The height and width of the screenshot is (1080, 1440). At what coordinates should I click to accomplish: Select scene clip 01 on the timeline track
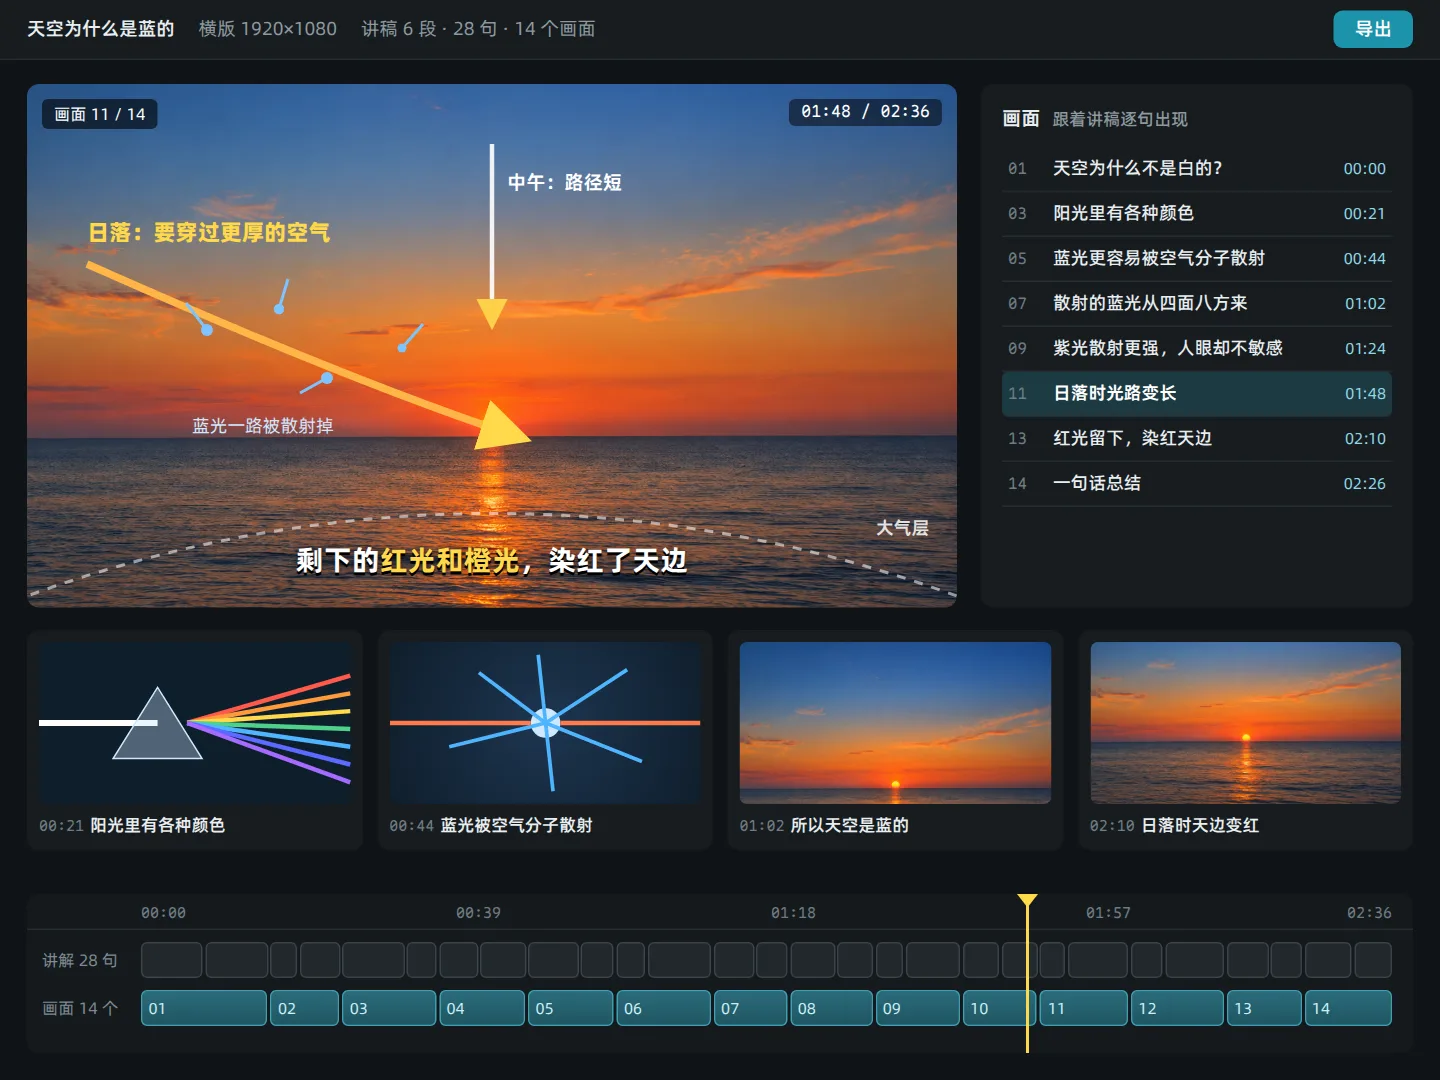pos(204,1008)
